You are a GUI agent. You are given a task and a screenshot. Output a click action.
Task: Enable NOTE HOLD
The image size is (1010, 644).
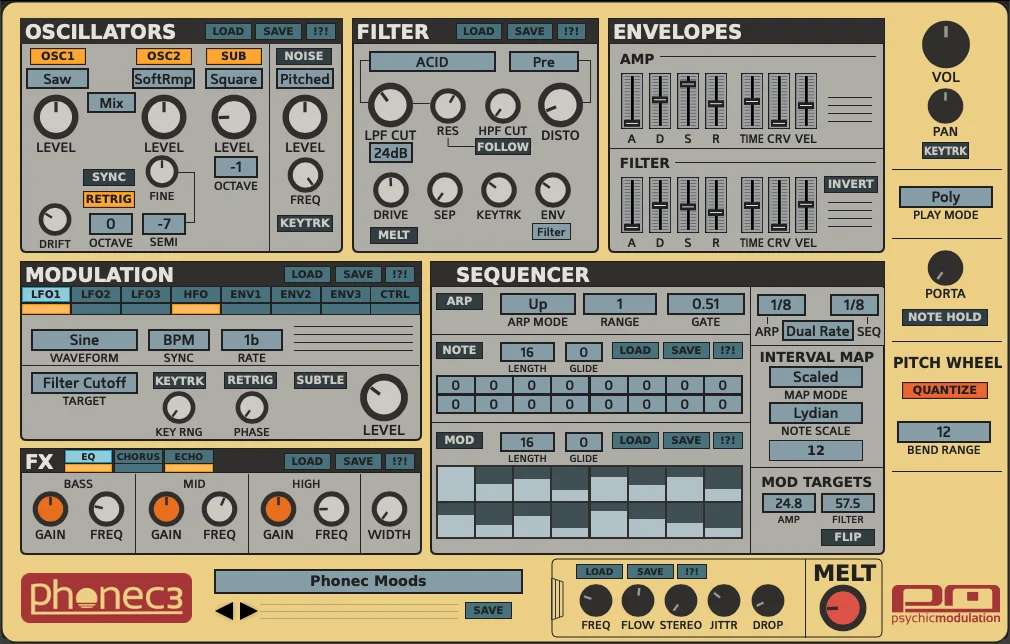944,317
